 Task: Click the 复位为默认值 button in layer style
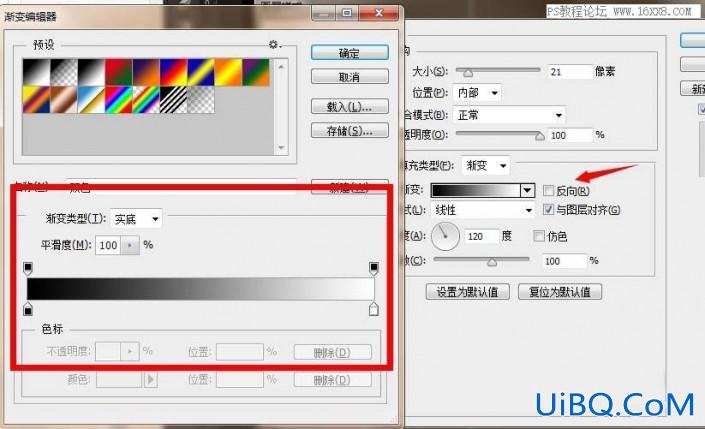(x=560, y=292)
